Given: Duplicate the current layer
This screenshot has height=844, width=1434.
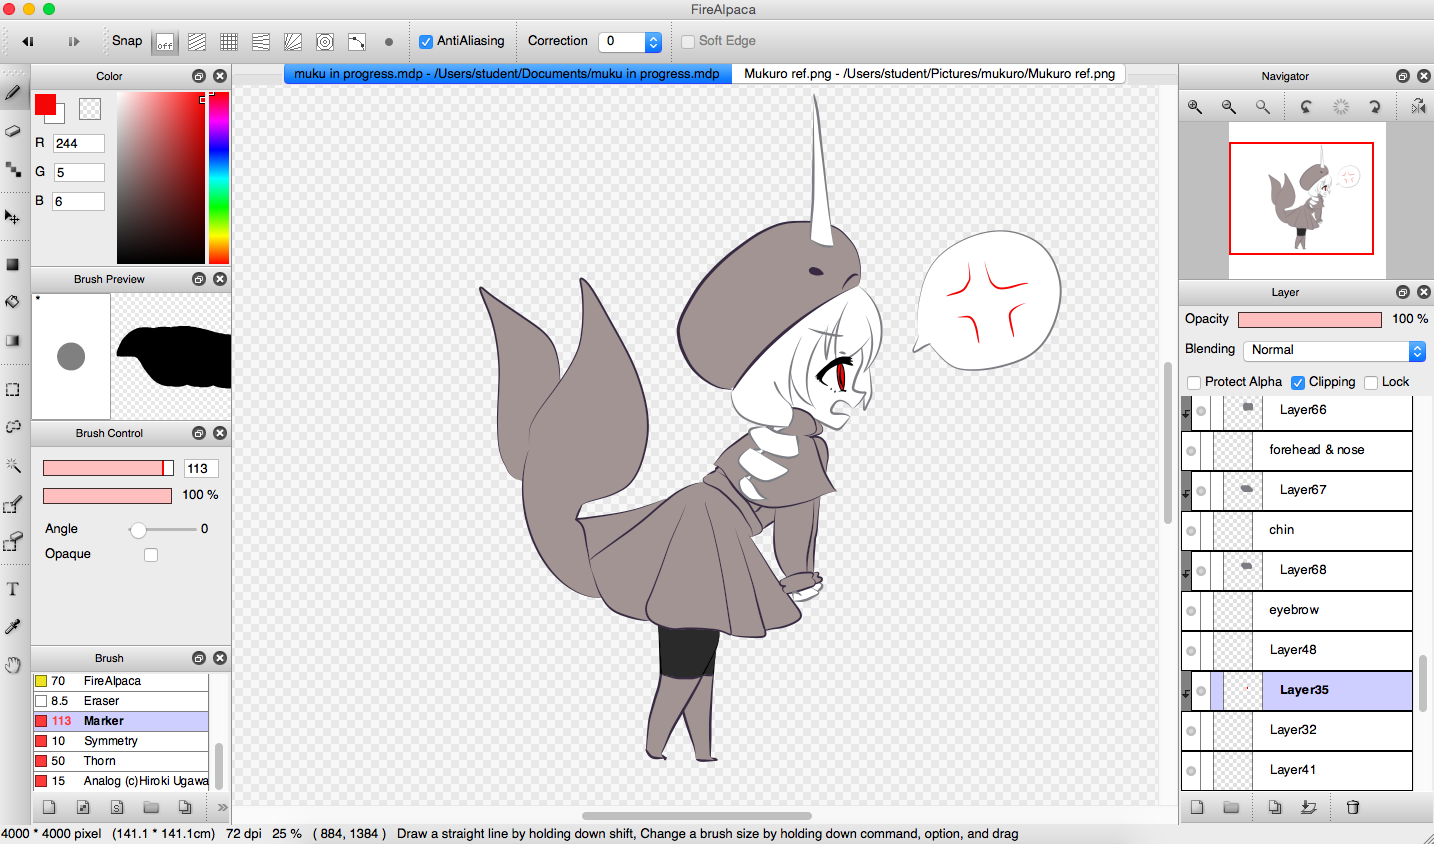Looking at the screenshot, I should pos(1275,807).
